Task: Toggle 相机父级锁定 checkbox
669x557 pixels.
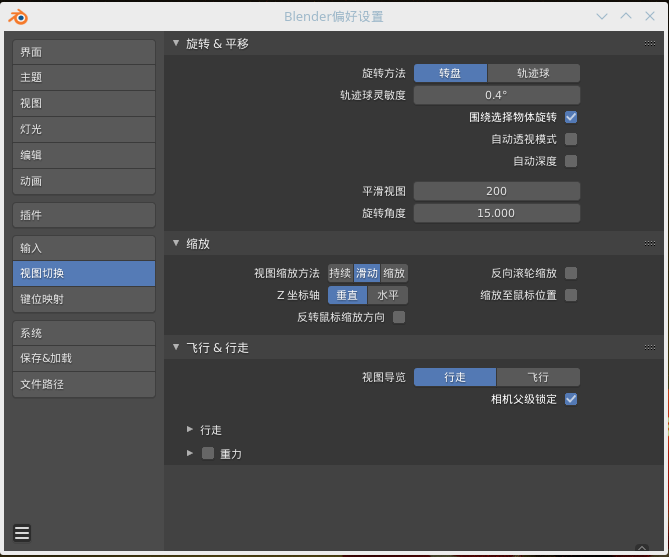Action: (571, 400)
